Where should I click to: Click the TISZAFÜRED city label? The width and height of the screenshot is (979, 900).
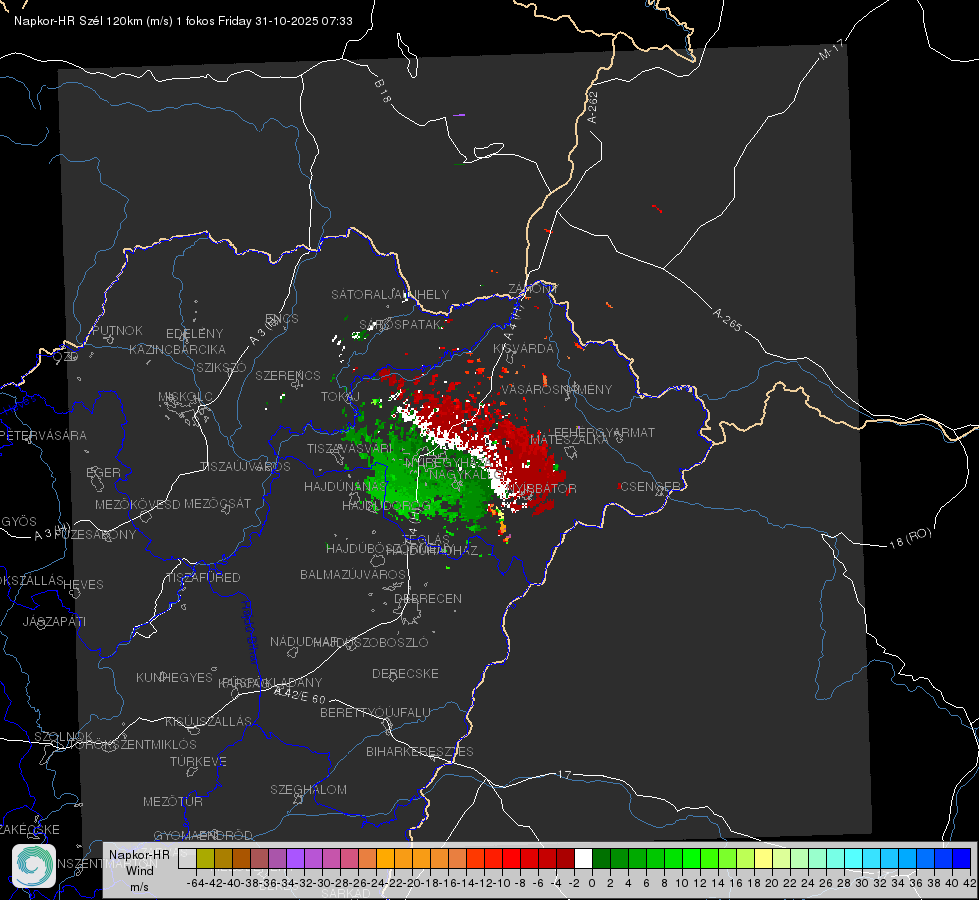(x=203, y=578)
